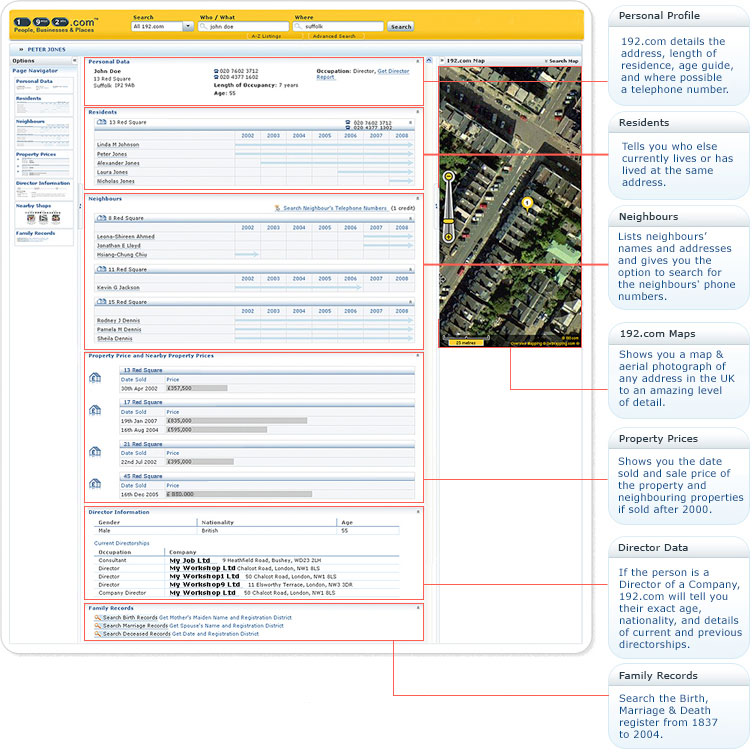Collapse the Options sidebar with its arrow
Viewport: 753px width, 755px height.
tap(74, 61)
